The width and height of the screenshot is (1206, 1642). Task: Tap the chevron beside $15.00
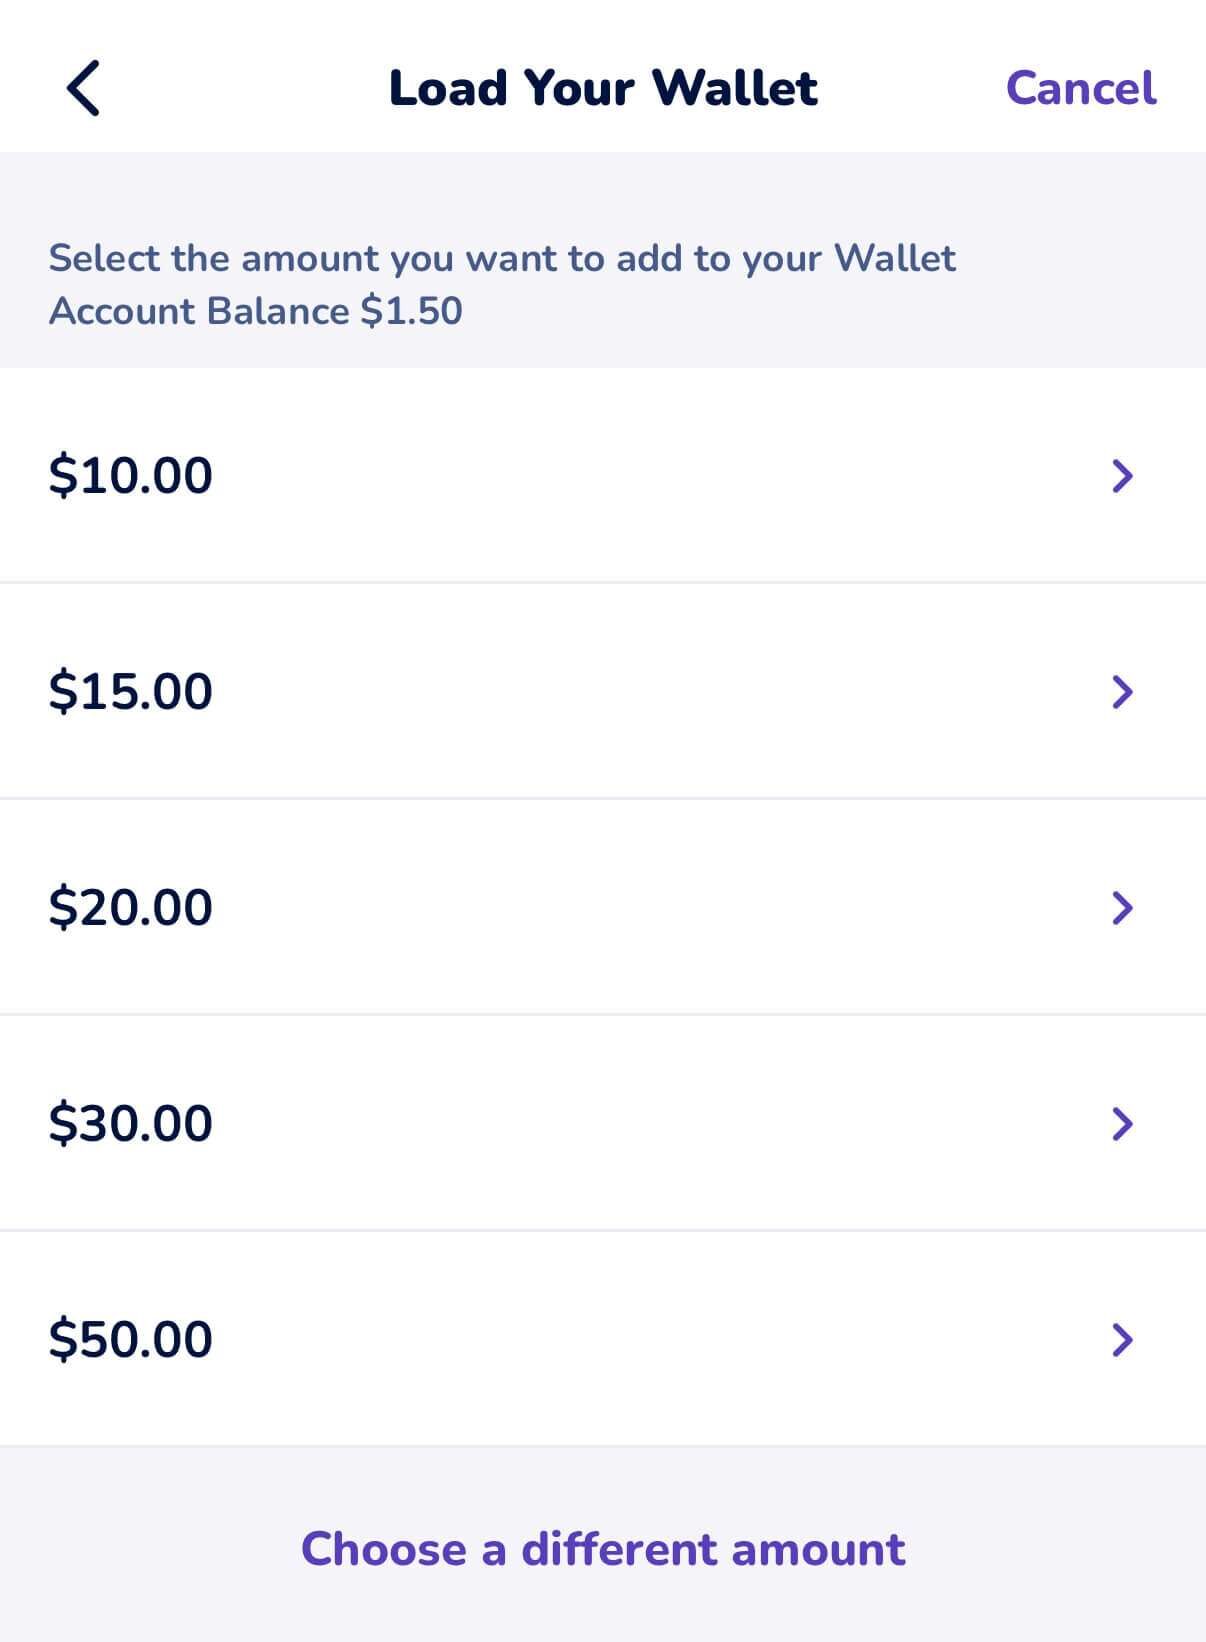[1122, 691]
